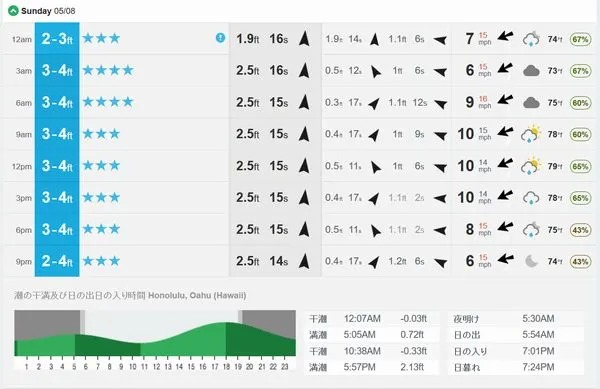Click the grey cloud icon at 3am
Image resolution: width=600 pixels, height=389 pixels.
pos(531,71)
